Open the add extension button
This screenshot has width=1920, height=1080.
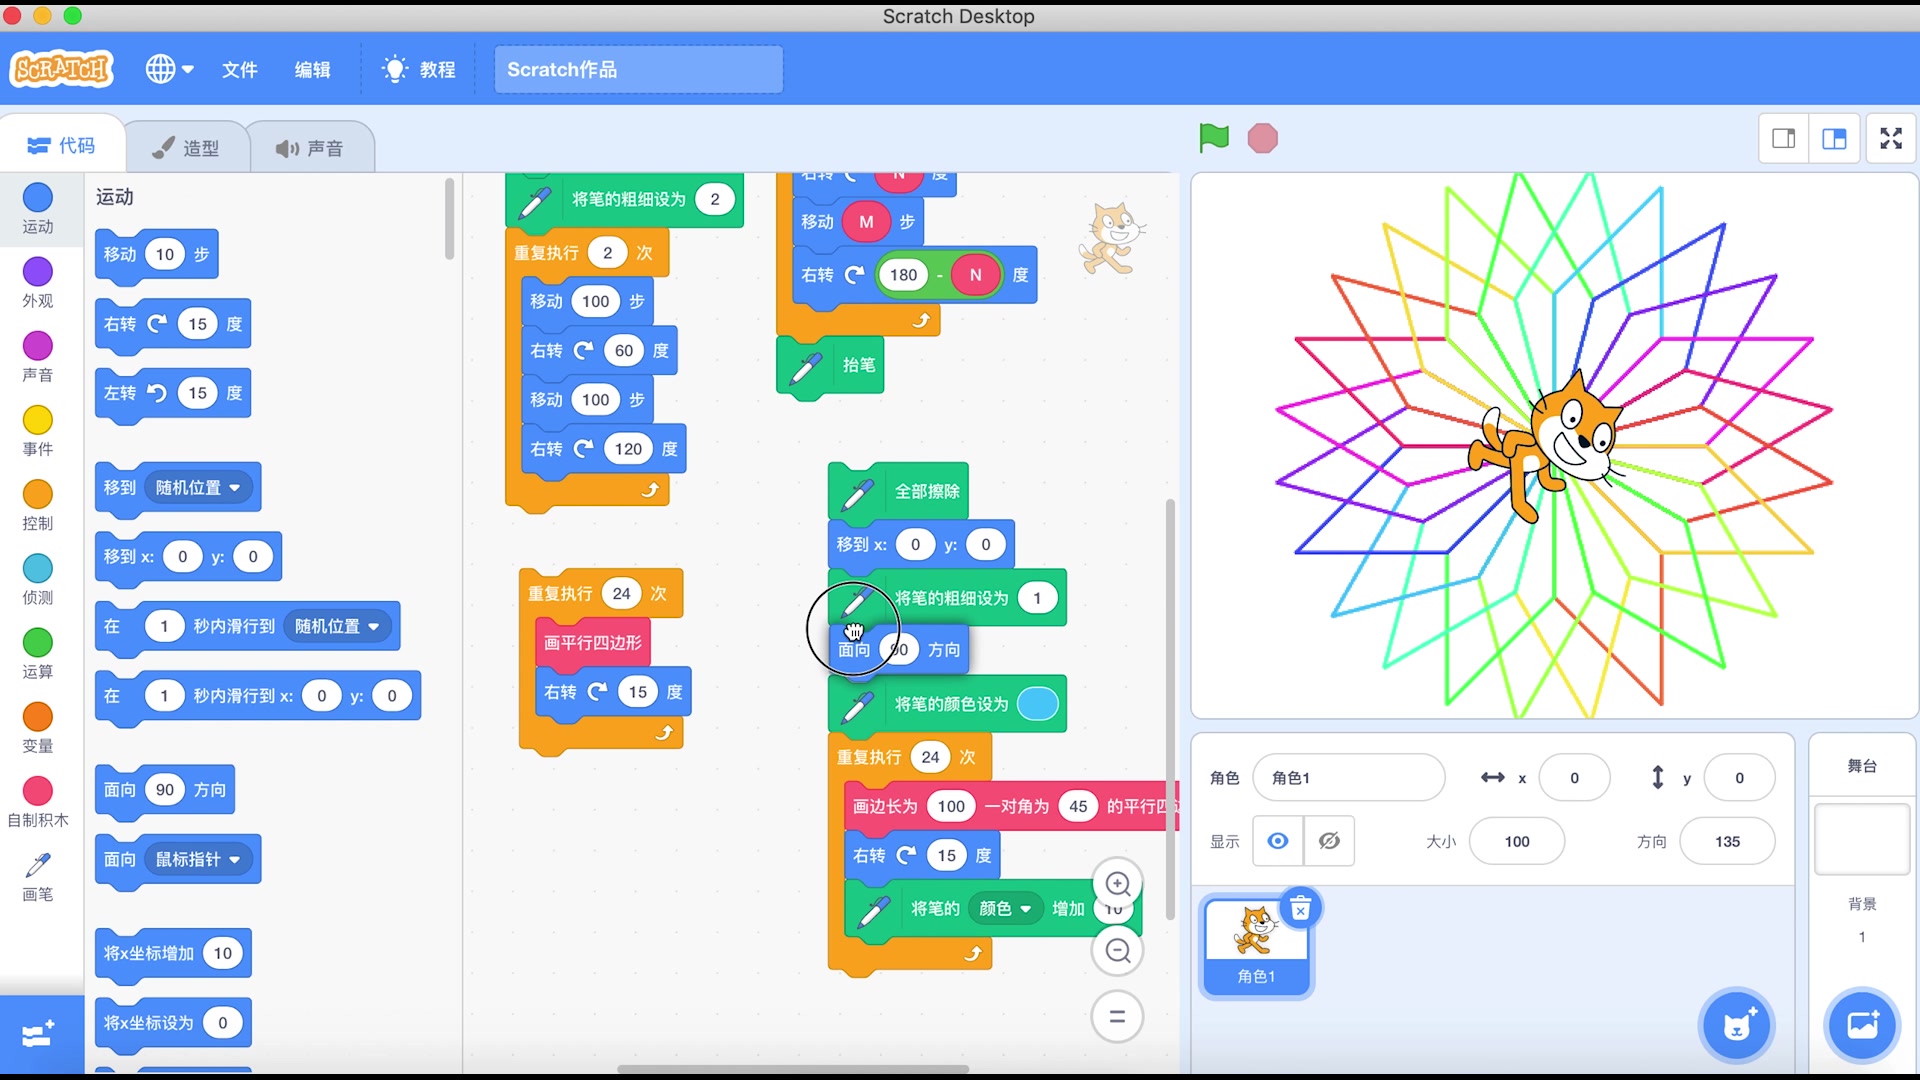click(x=38, y=1034)
